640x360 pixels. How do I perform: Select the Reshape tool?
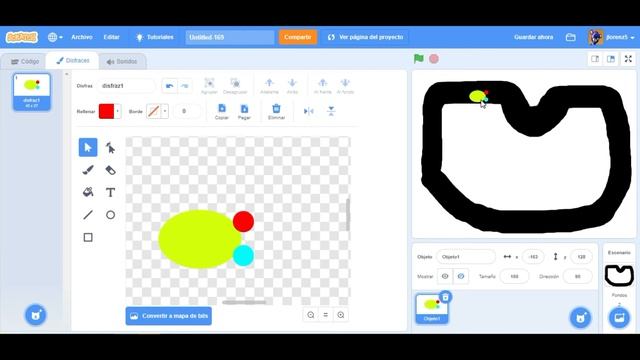[110, 147]
